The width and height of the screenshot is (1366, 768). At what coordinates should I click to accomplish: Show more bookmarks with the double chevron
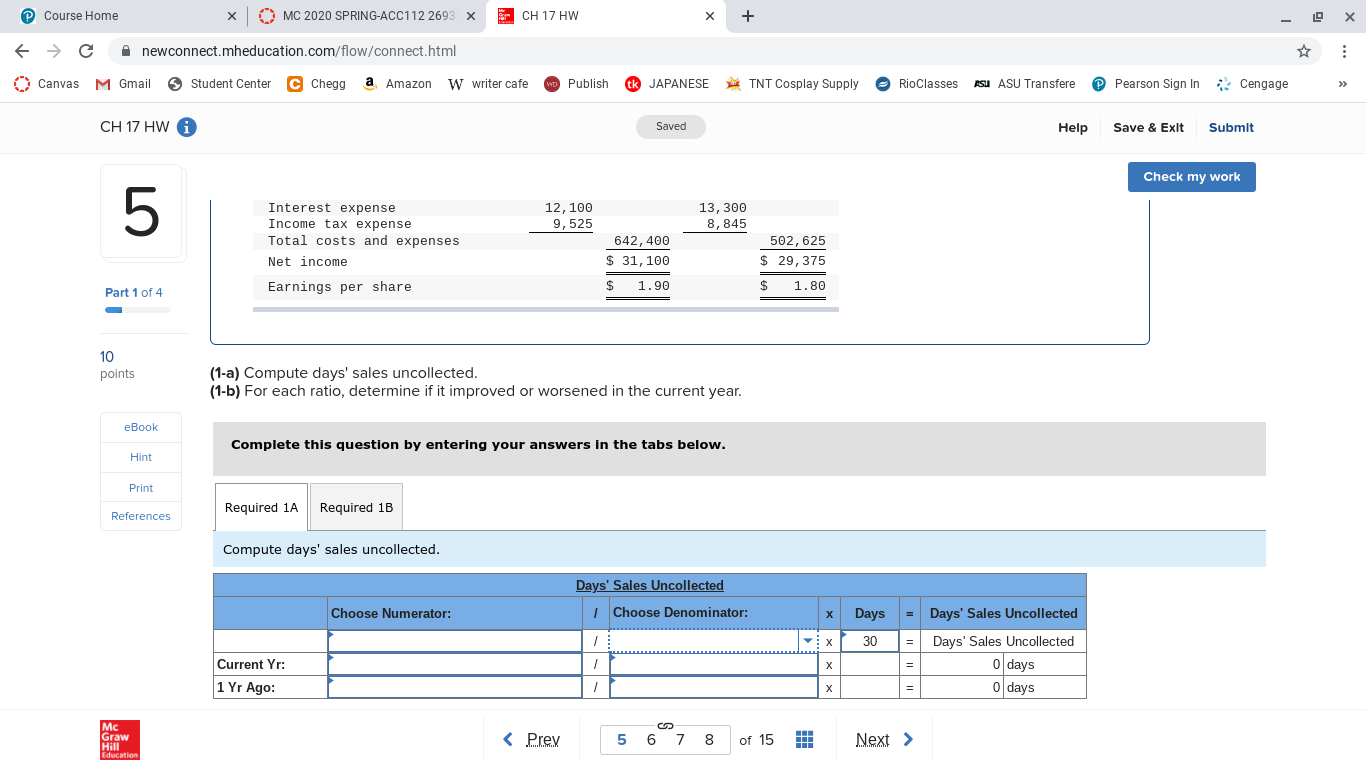pos(1342,84)
